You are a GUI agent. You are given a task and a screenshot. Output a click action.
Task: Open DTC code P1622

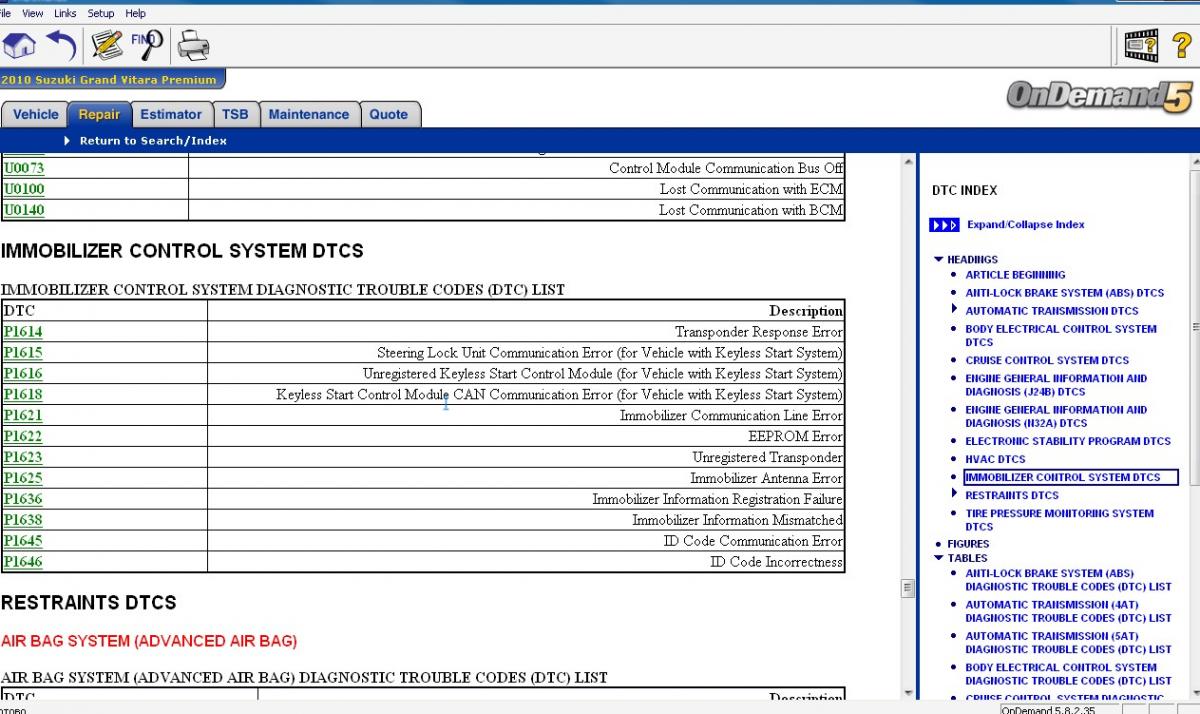pyautogui.click(x=23, y=437)
